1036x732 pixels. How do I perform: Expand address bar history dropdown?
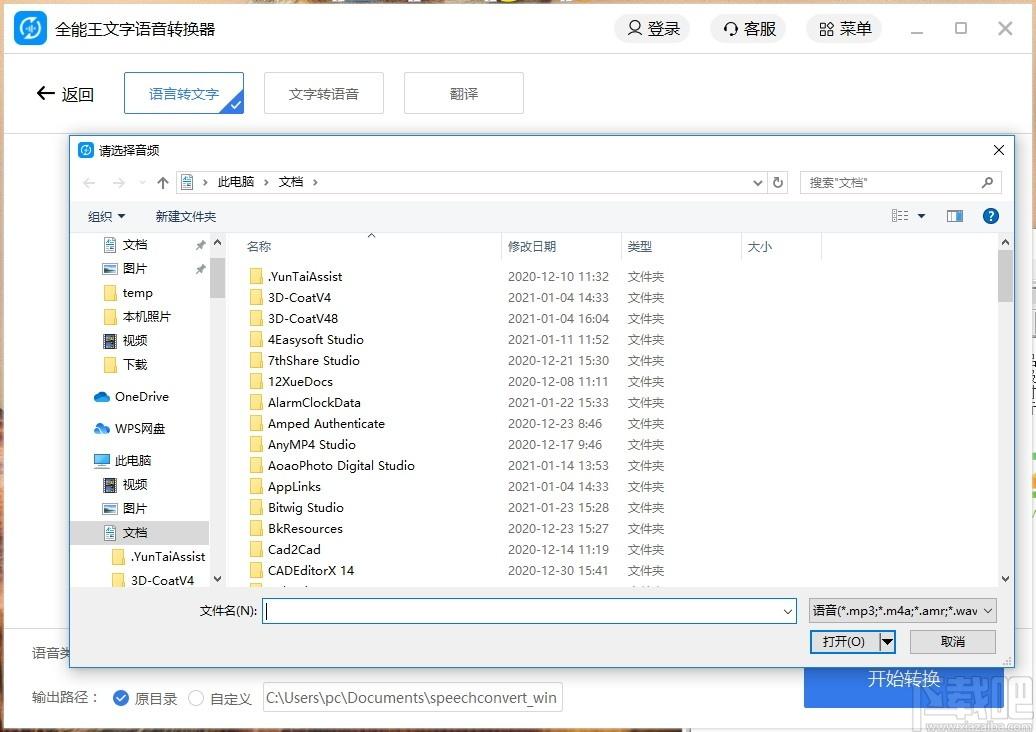coord(757,182)
